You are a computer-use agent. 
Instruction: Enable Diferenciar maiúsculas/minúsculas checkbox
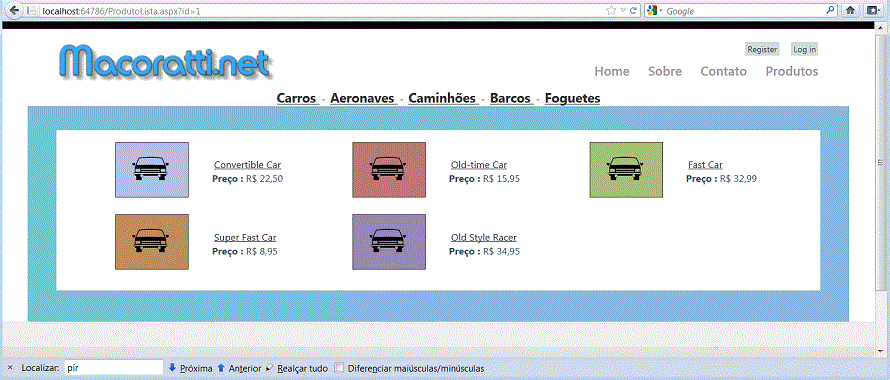click(339, 368)
